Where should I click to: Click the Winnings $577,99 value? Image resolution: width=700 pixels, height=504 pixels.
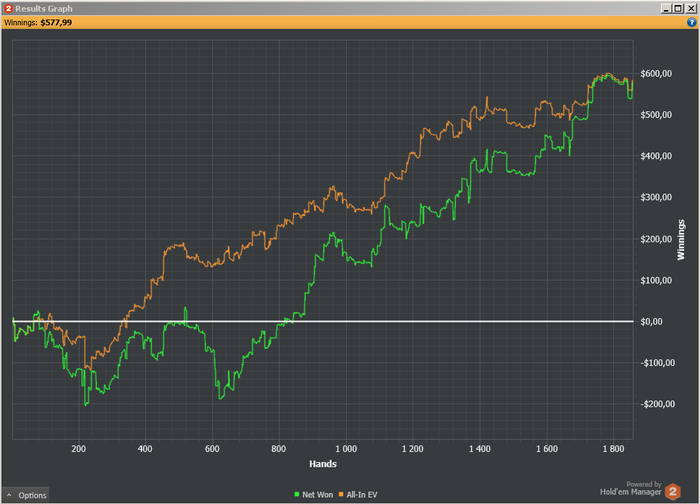56,23
